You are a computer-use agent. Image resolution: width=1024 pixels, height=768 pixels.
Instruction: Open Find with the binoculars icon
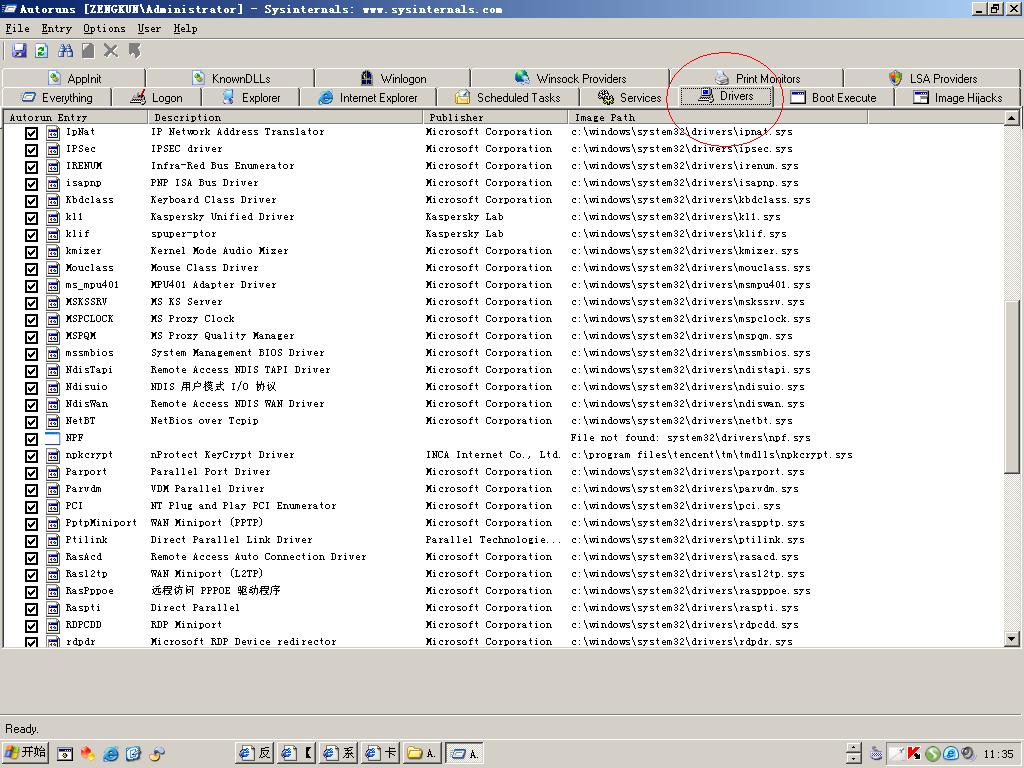click(x=65, y=51)
